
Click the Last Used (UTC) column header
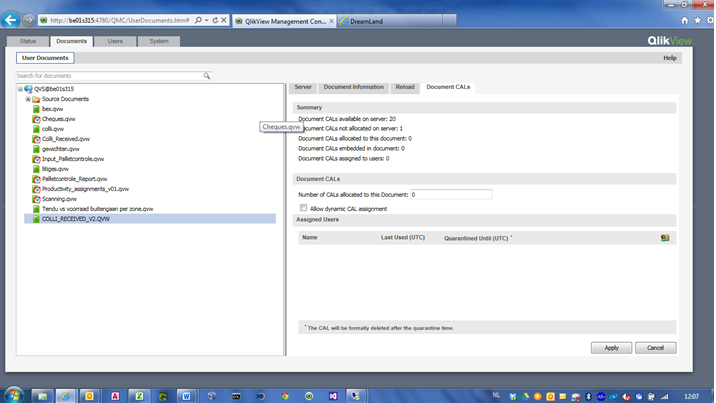pyautogui.click(x=403, y=237)
